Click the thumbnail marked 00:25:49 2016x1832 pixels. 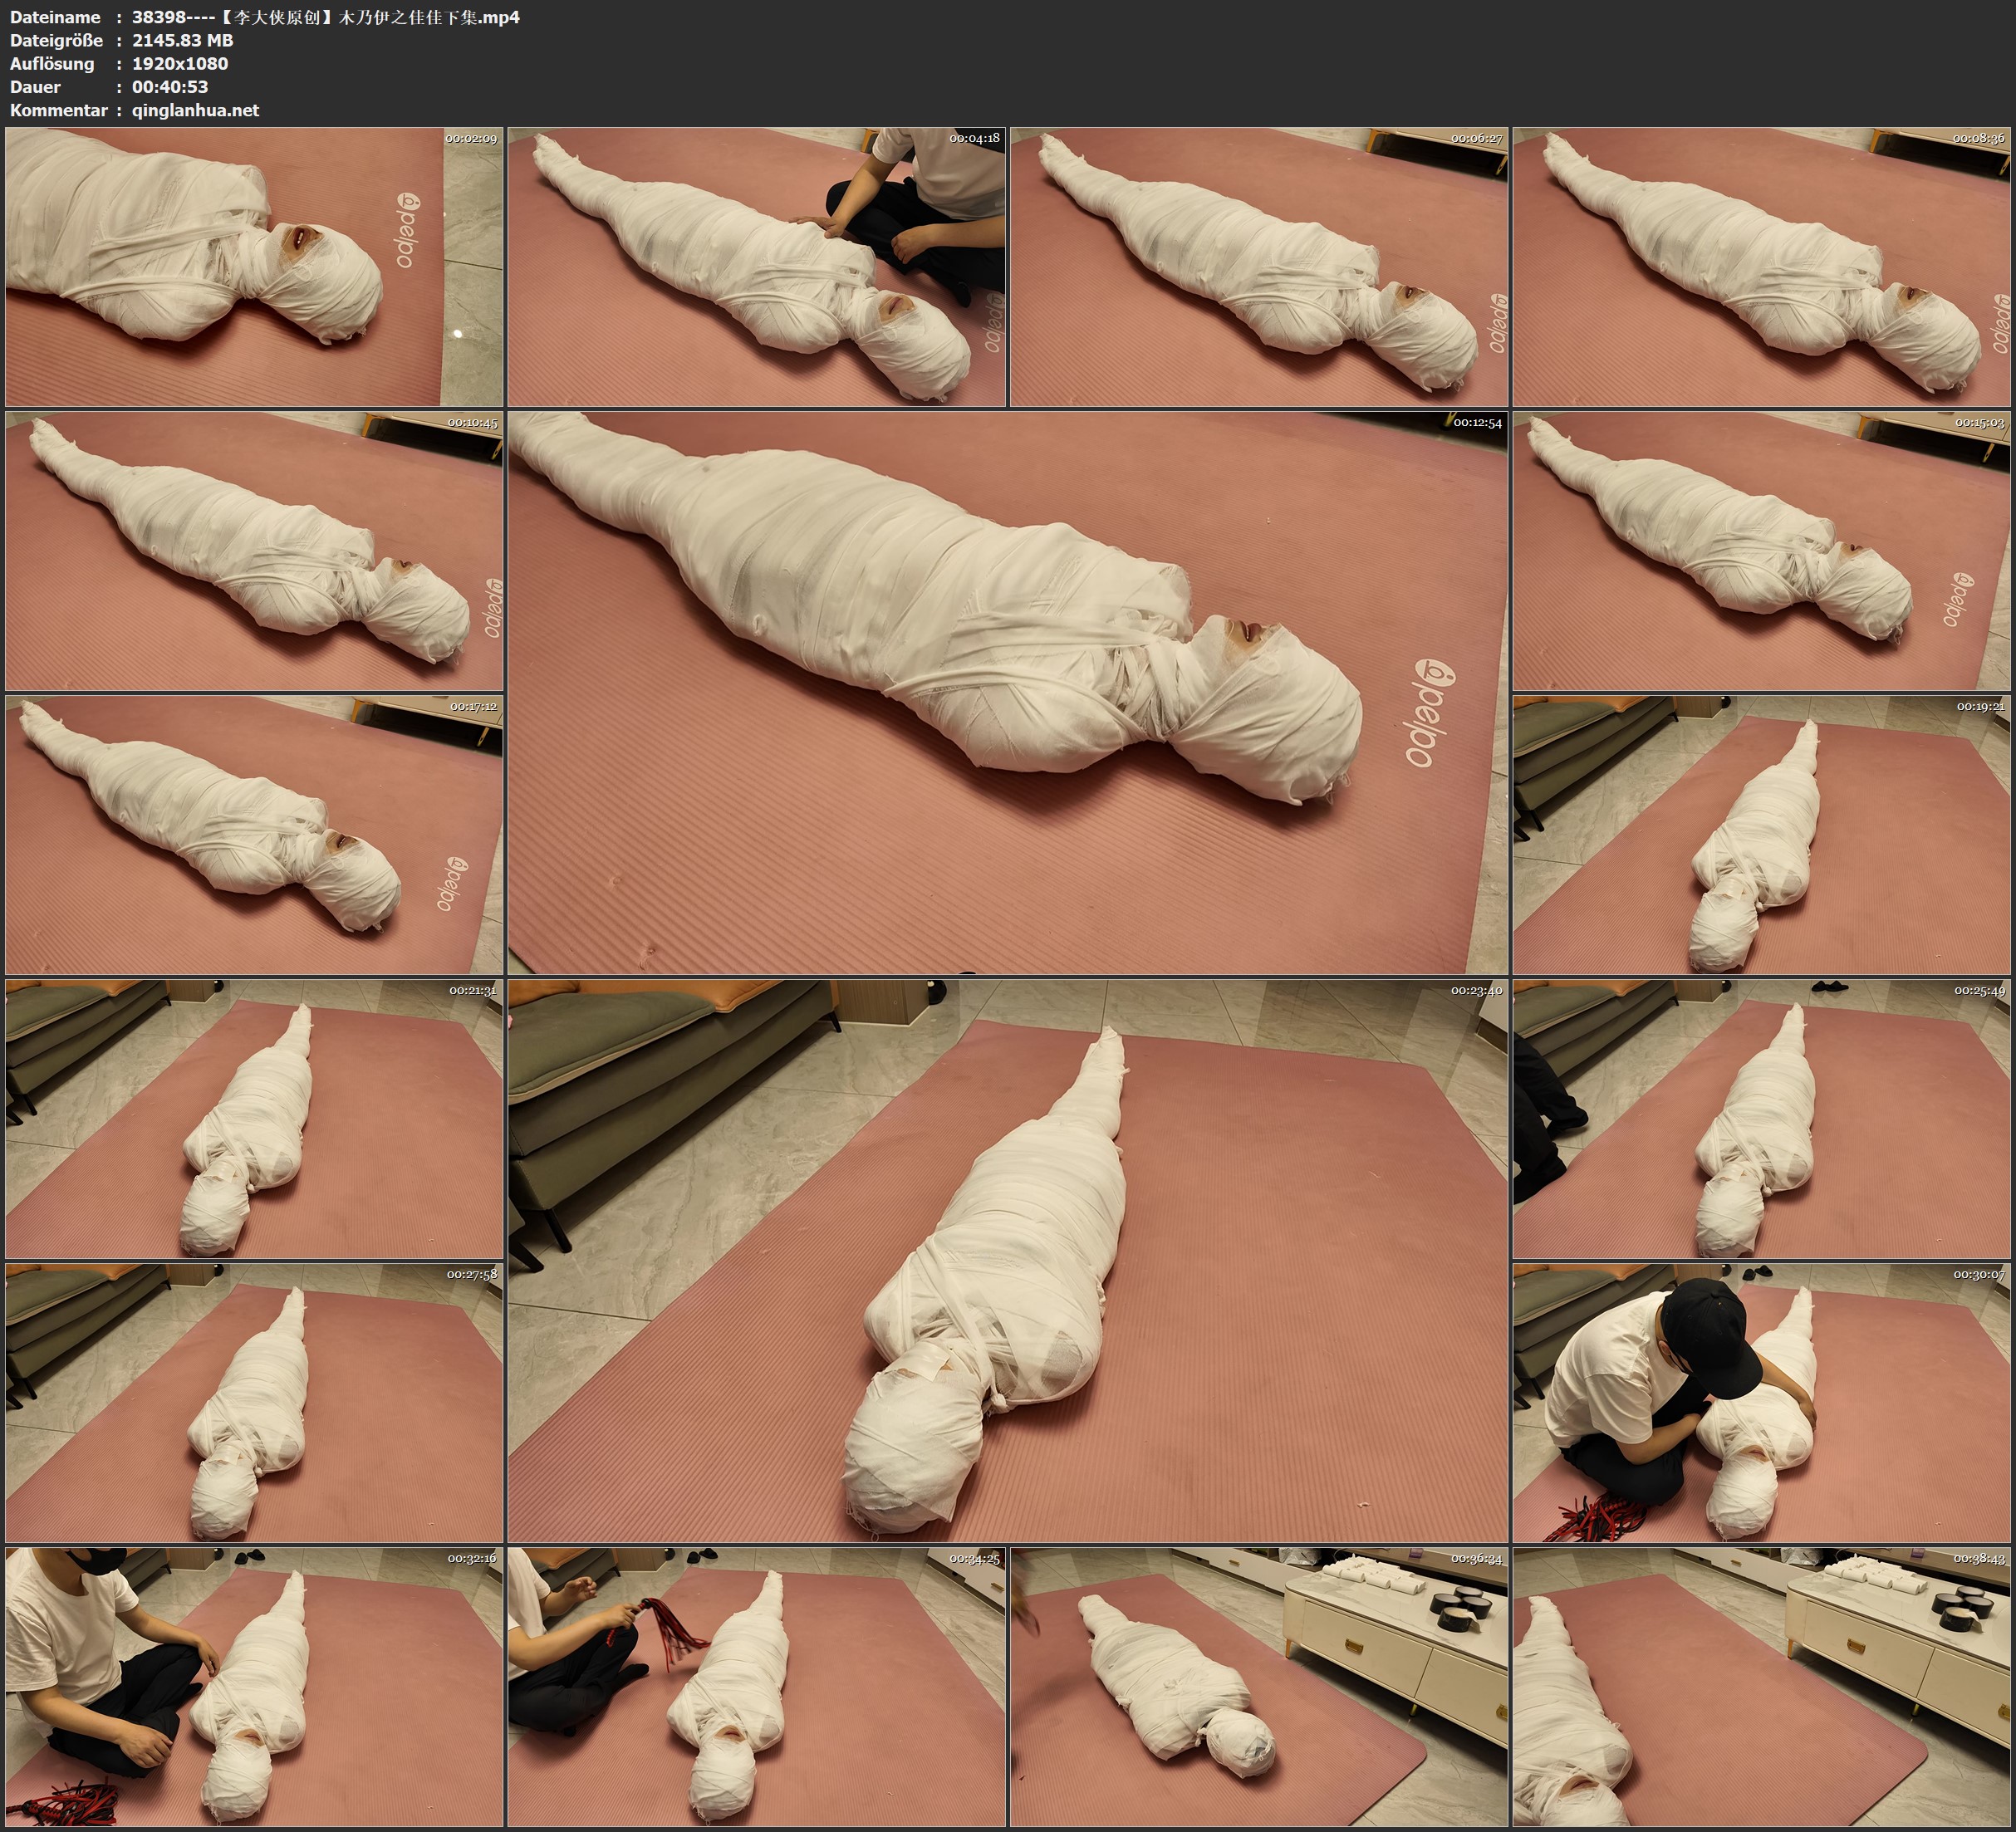(x=1762, y=1119)
